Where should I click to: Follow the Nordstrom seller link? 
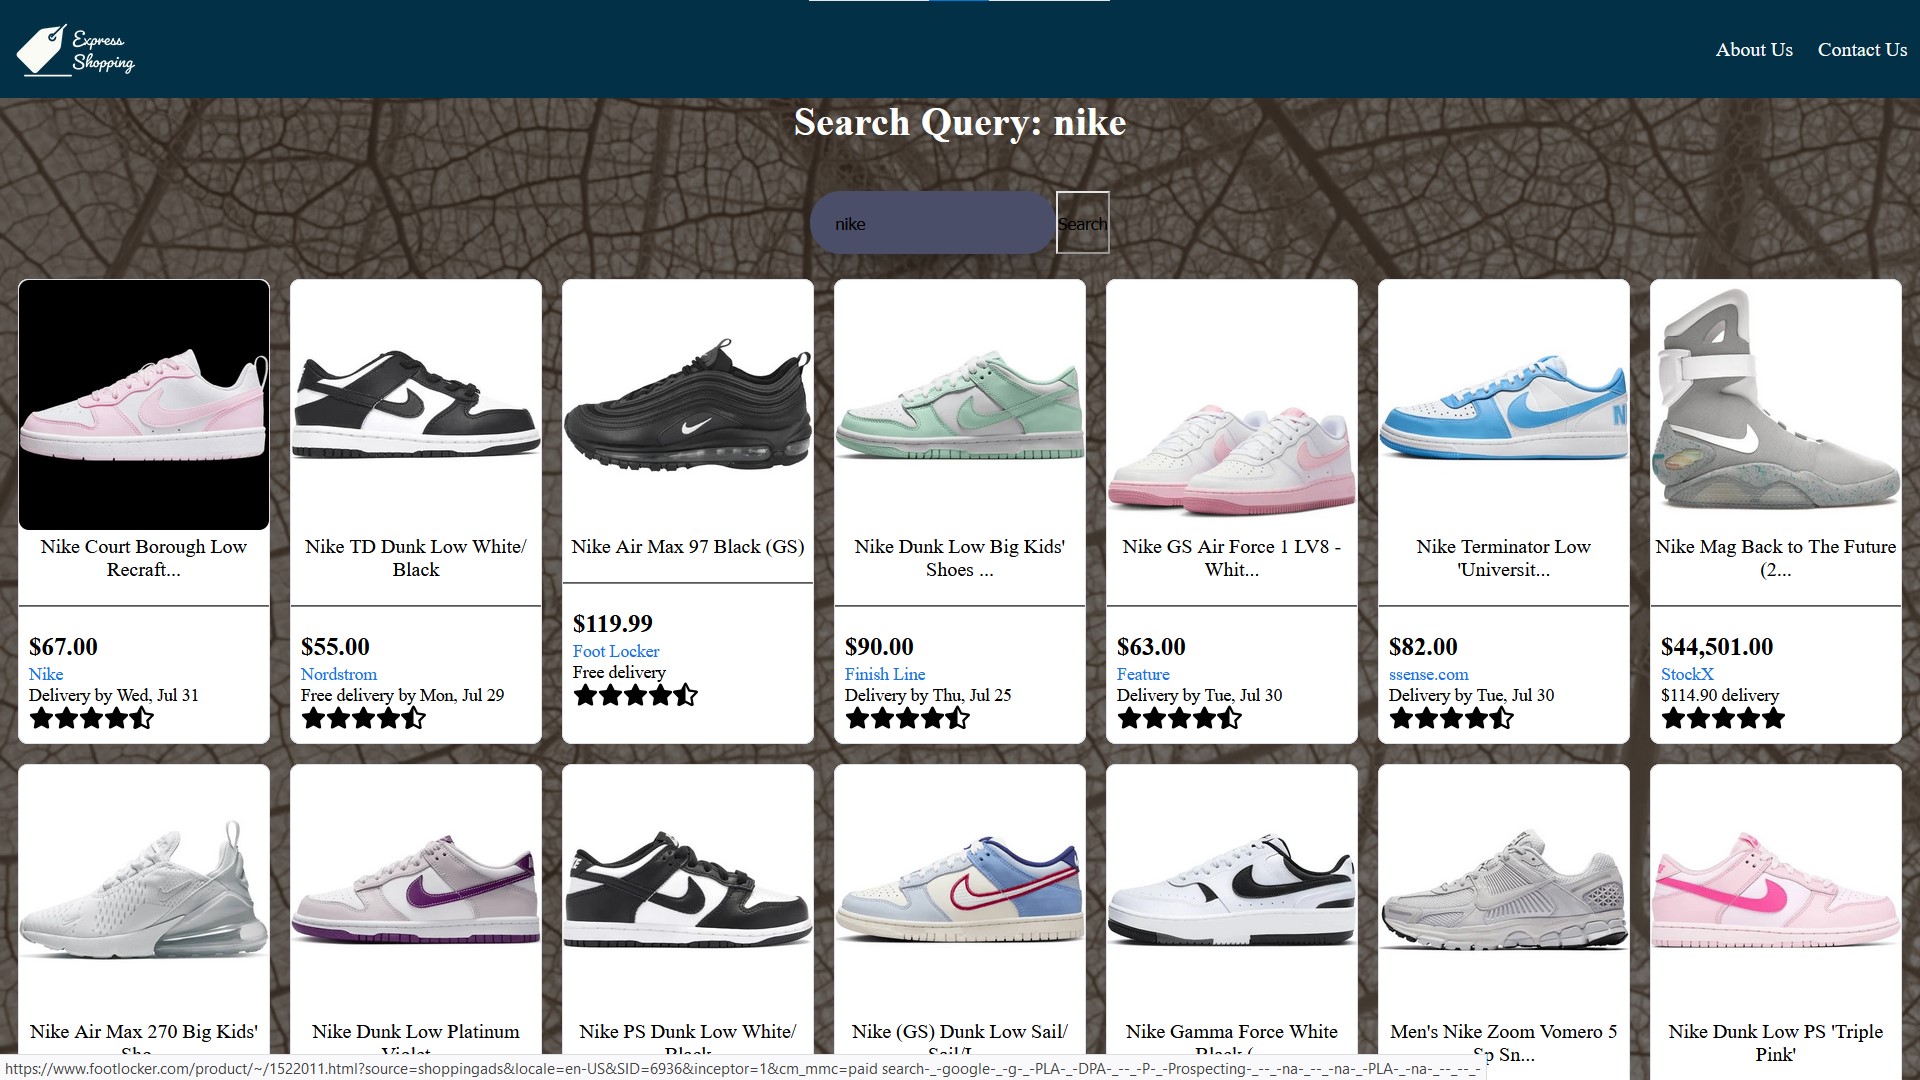tap(339, 674)
